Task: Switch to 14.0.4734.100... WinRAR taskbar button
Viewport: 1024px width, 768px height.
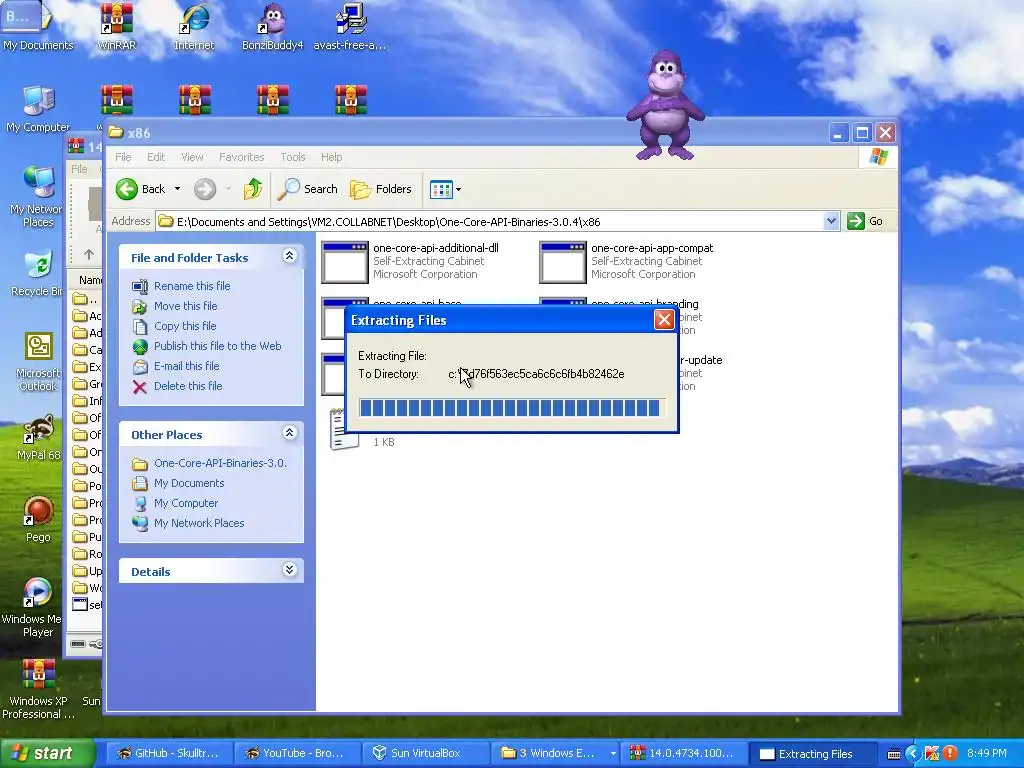Action: [684, 754]
